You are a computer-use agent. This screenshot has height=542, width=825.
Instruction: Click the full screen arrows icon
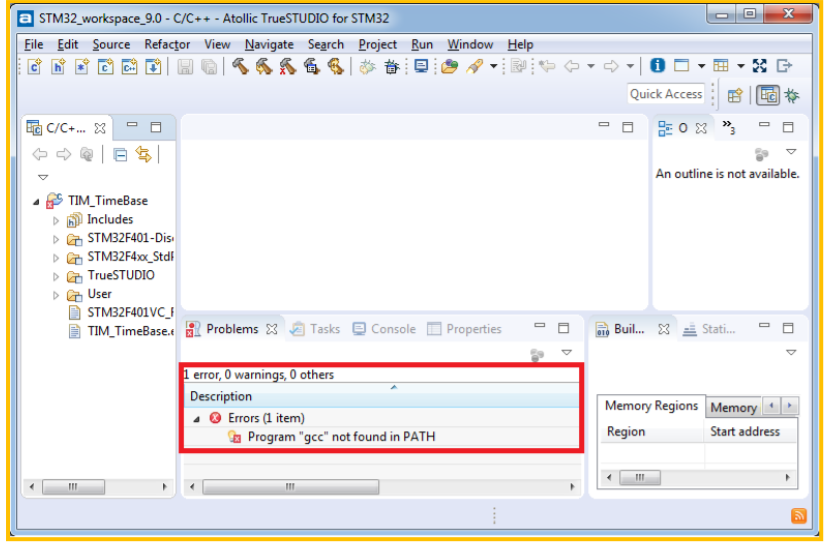(759, 66)
